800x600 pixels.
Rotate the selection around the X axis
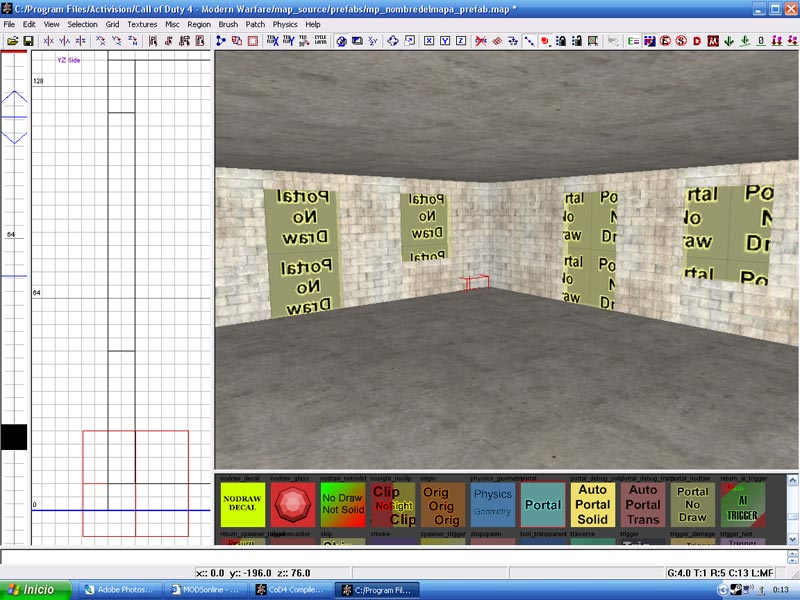point(101,41)
